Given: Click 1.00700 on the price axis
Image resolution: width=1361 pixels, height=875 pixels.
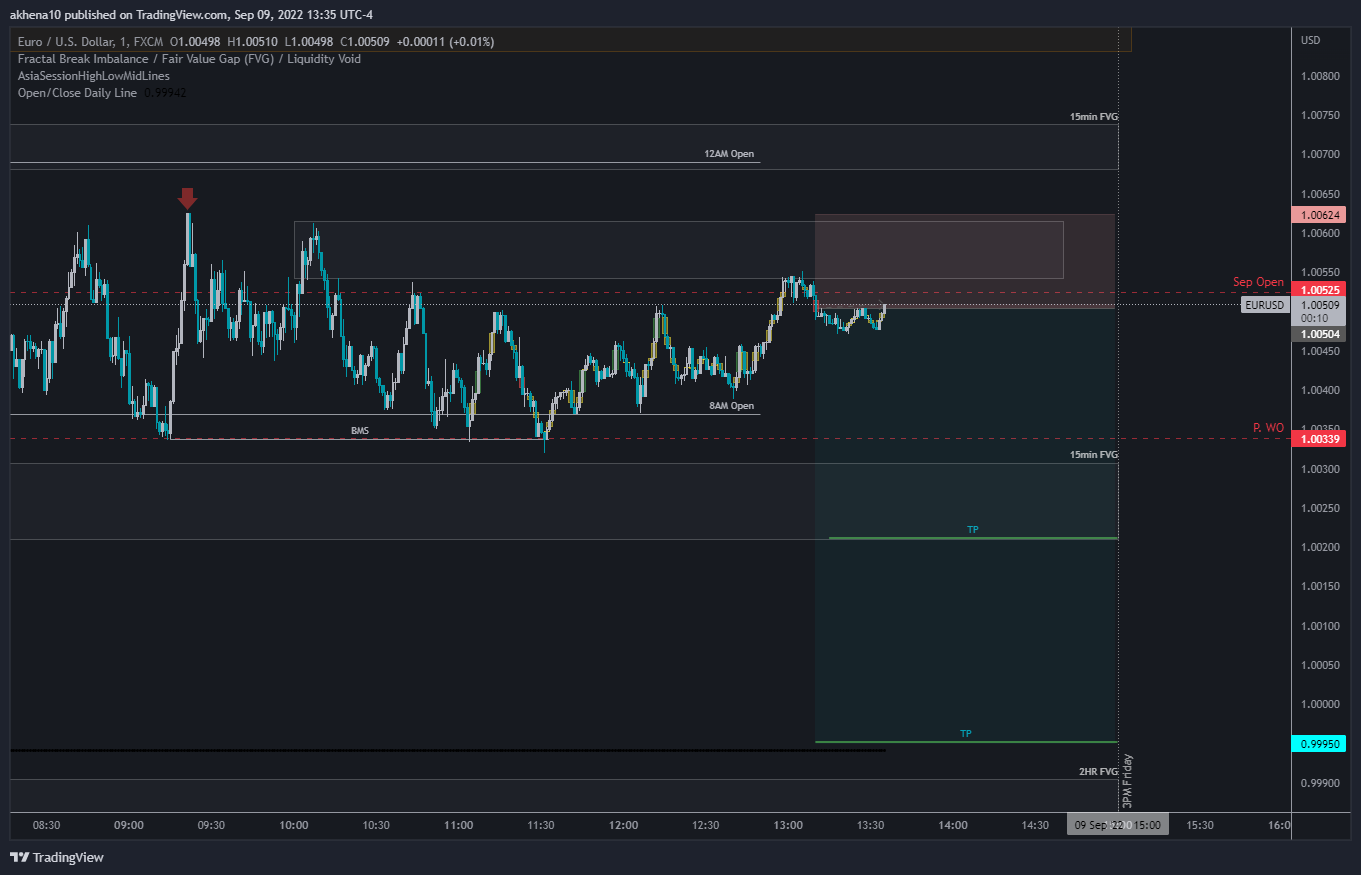Looking at the screenshot, I should click(x=1319, y=155).
